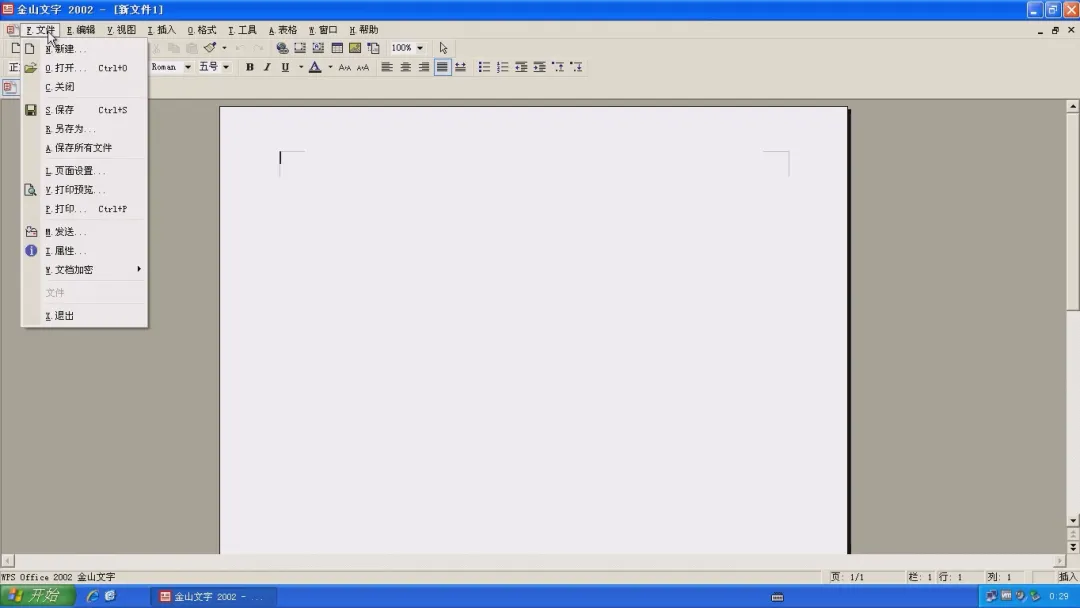Choose 另存为 in the File menu
The image size is (1080, 608).
[85, 129]
